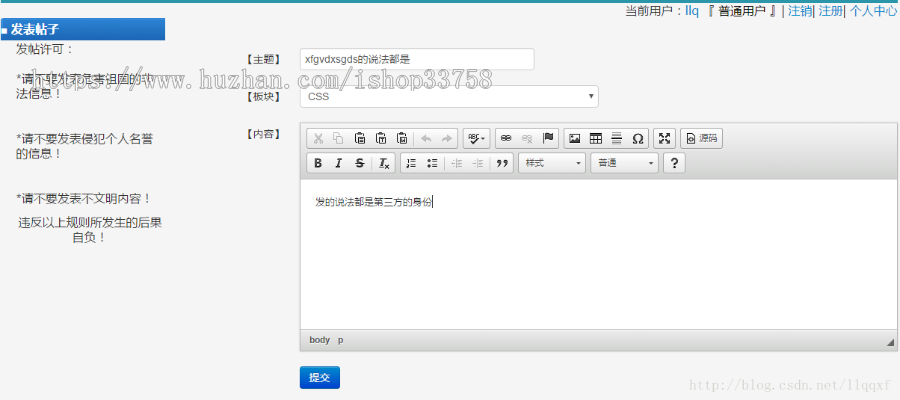900x400 pixels.
Task: Click the Cut icon in editor toolbar
Action: coord(318,138)
